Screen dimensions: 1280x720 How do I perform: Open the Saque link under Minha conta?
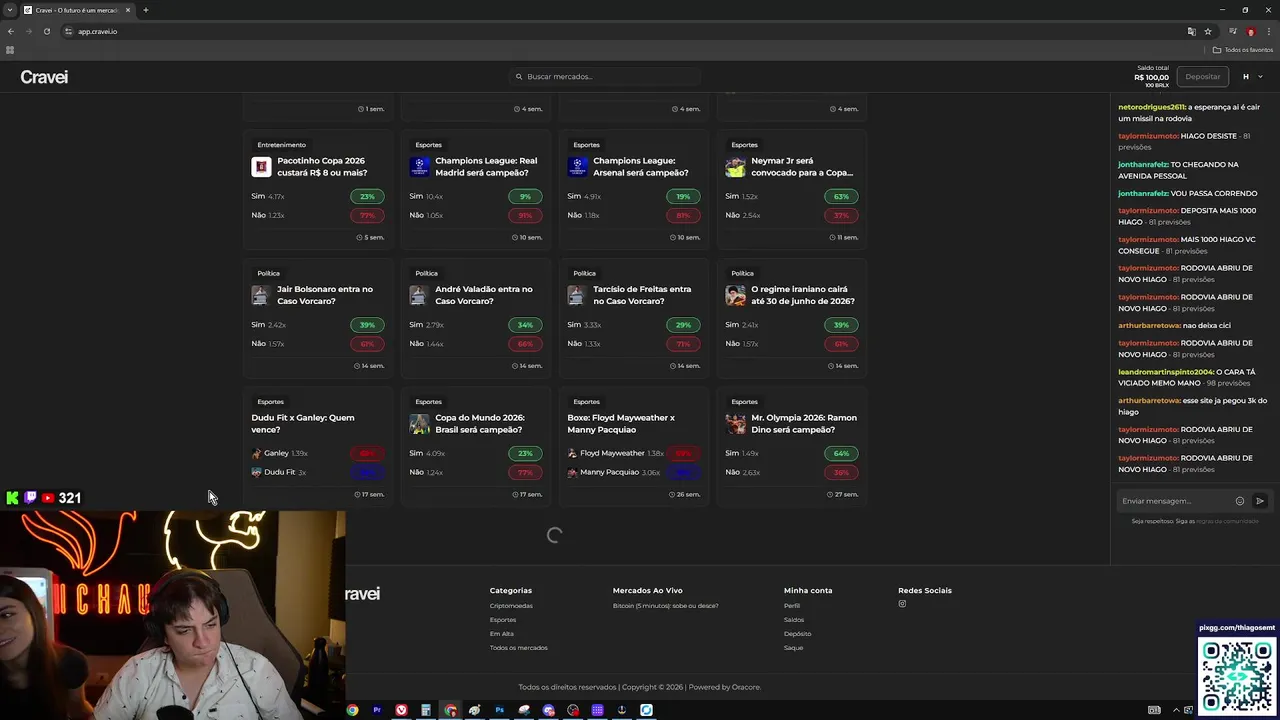[x=794, y=648]
